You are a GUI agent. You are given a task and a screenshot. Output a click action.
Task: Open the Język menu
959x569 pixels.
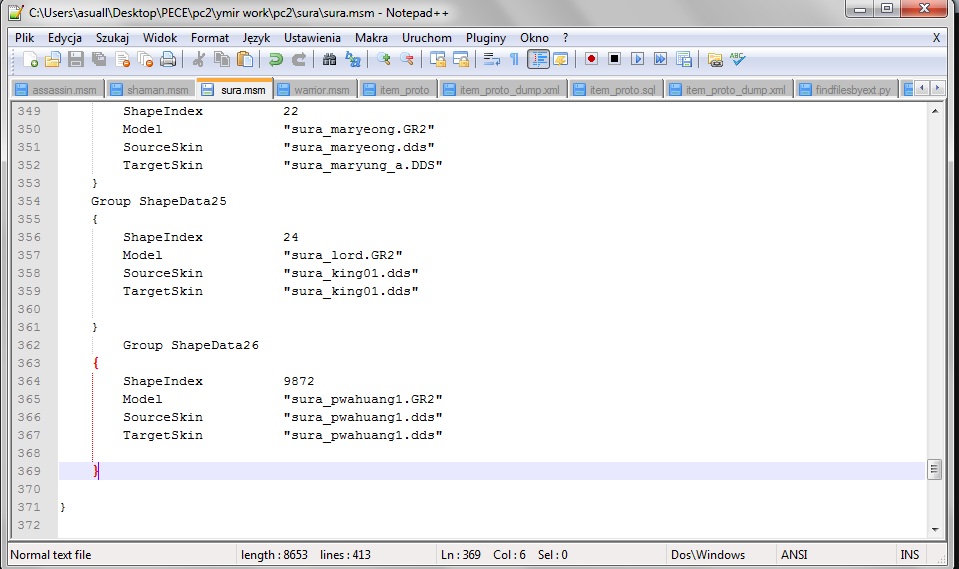tap(256, 38)
